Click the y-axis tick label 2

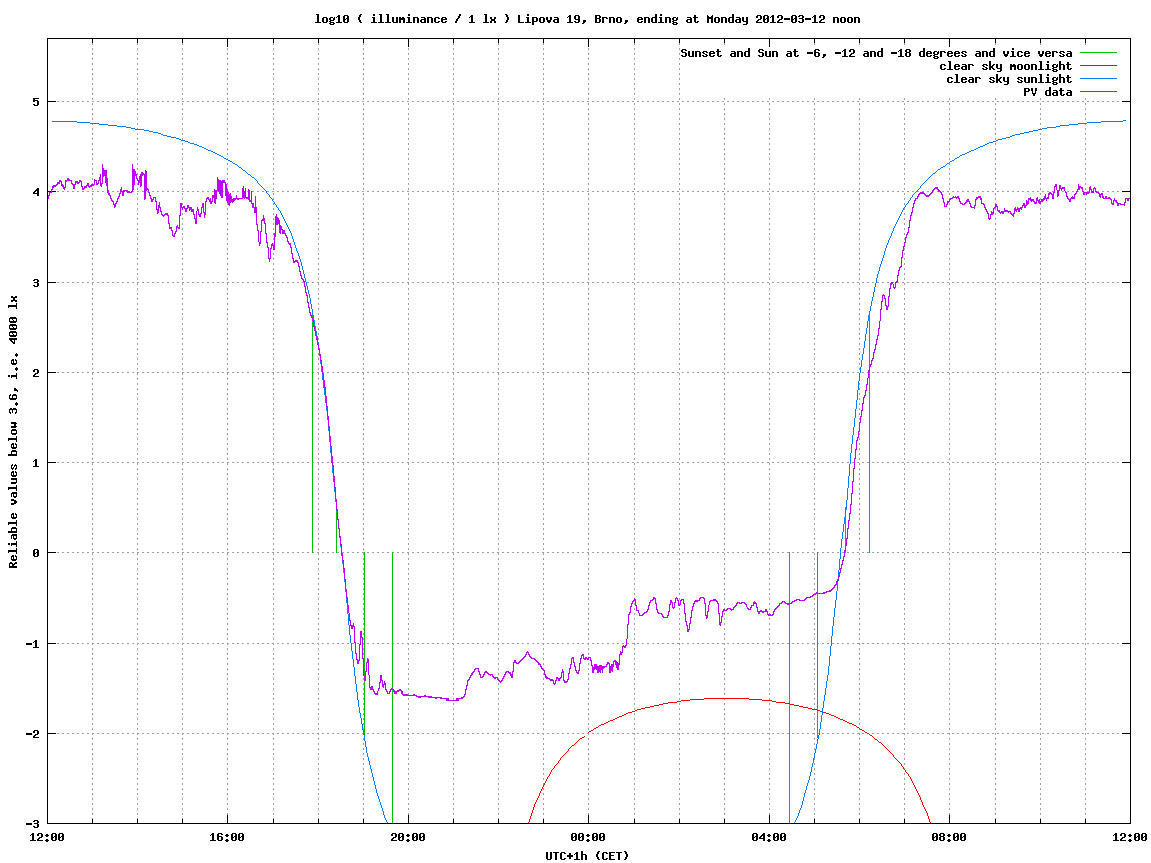pyautogui.click(x=35, y=373)
